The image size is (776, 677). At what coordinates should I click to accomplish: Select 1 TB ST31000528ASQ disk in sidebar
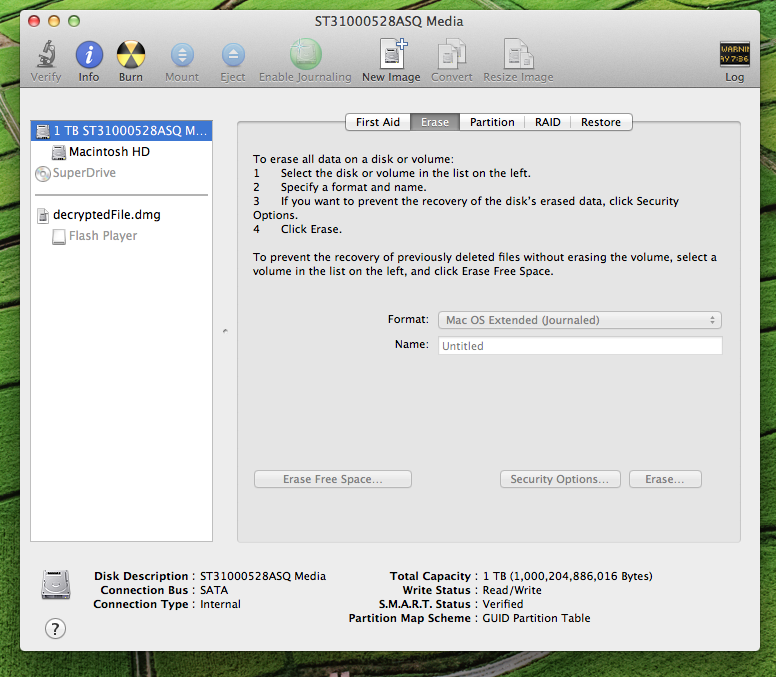[122, 131]
